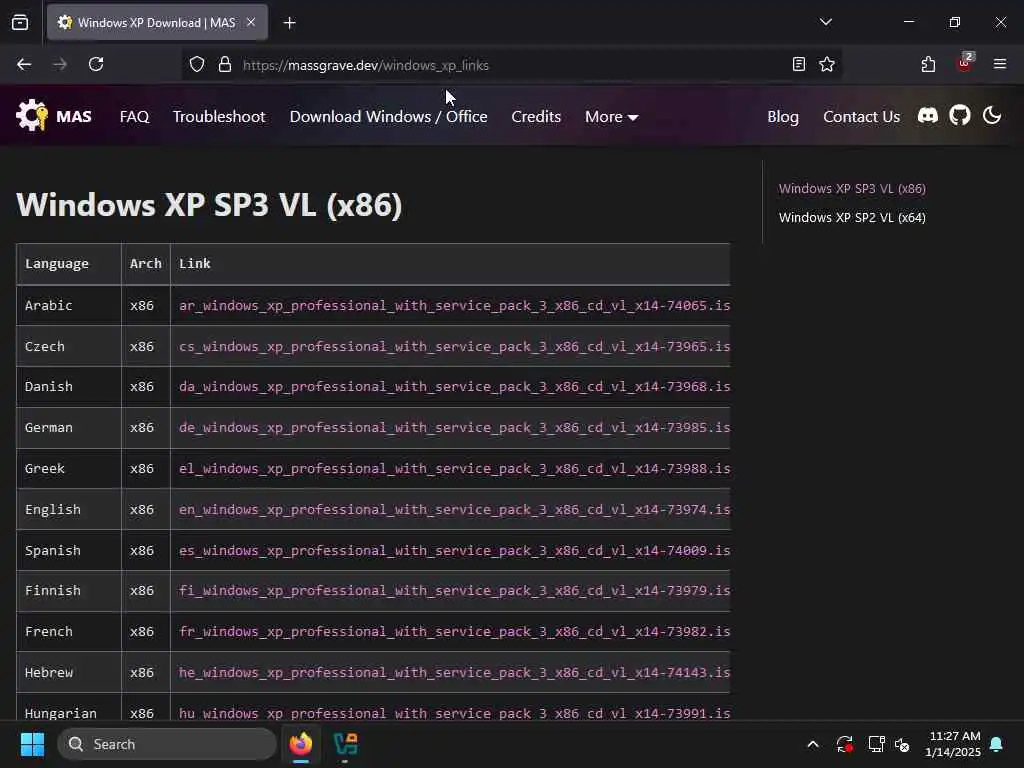Viewport: 1024px width, 768px height.
Task: Open Download Windows / Office page
Action: pyautogui.click(x=389, y=117)
